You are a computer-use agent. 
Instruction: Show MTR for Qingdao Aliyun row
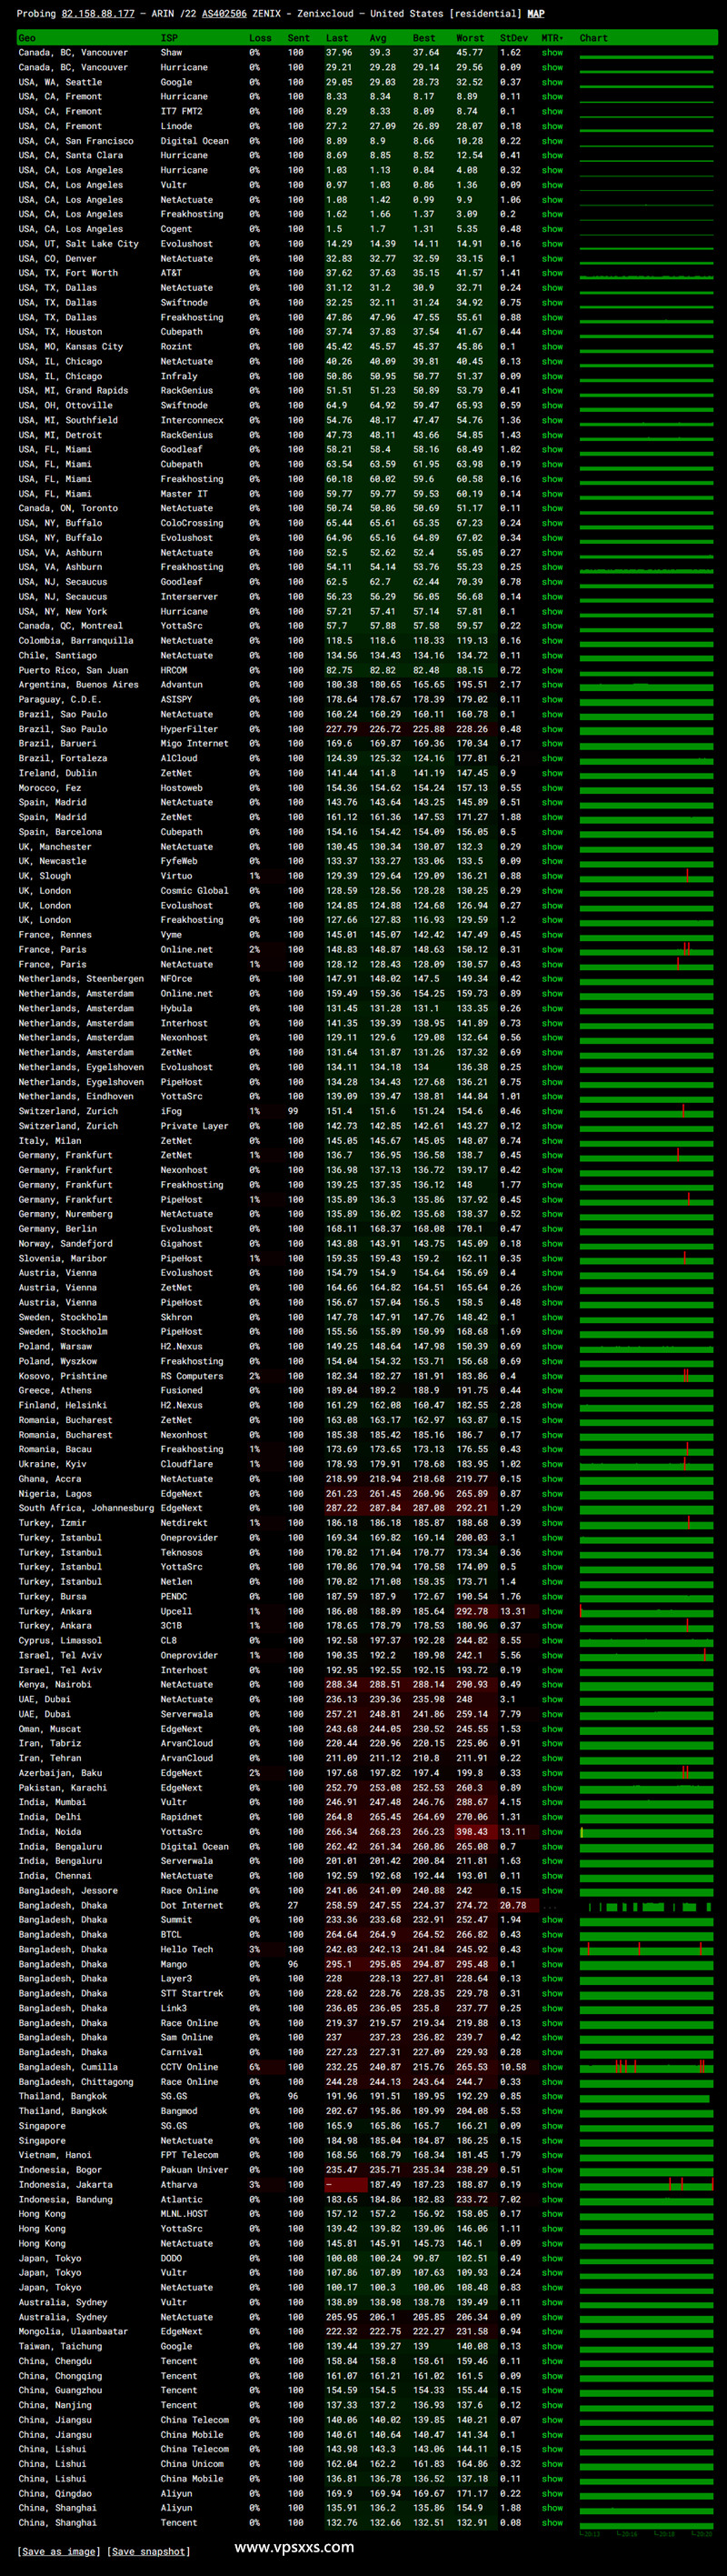point(552,2493)
